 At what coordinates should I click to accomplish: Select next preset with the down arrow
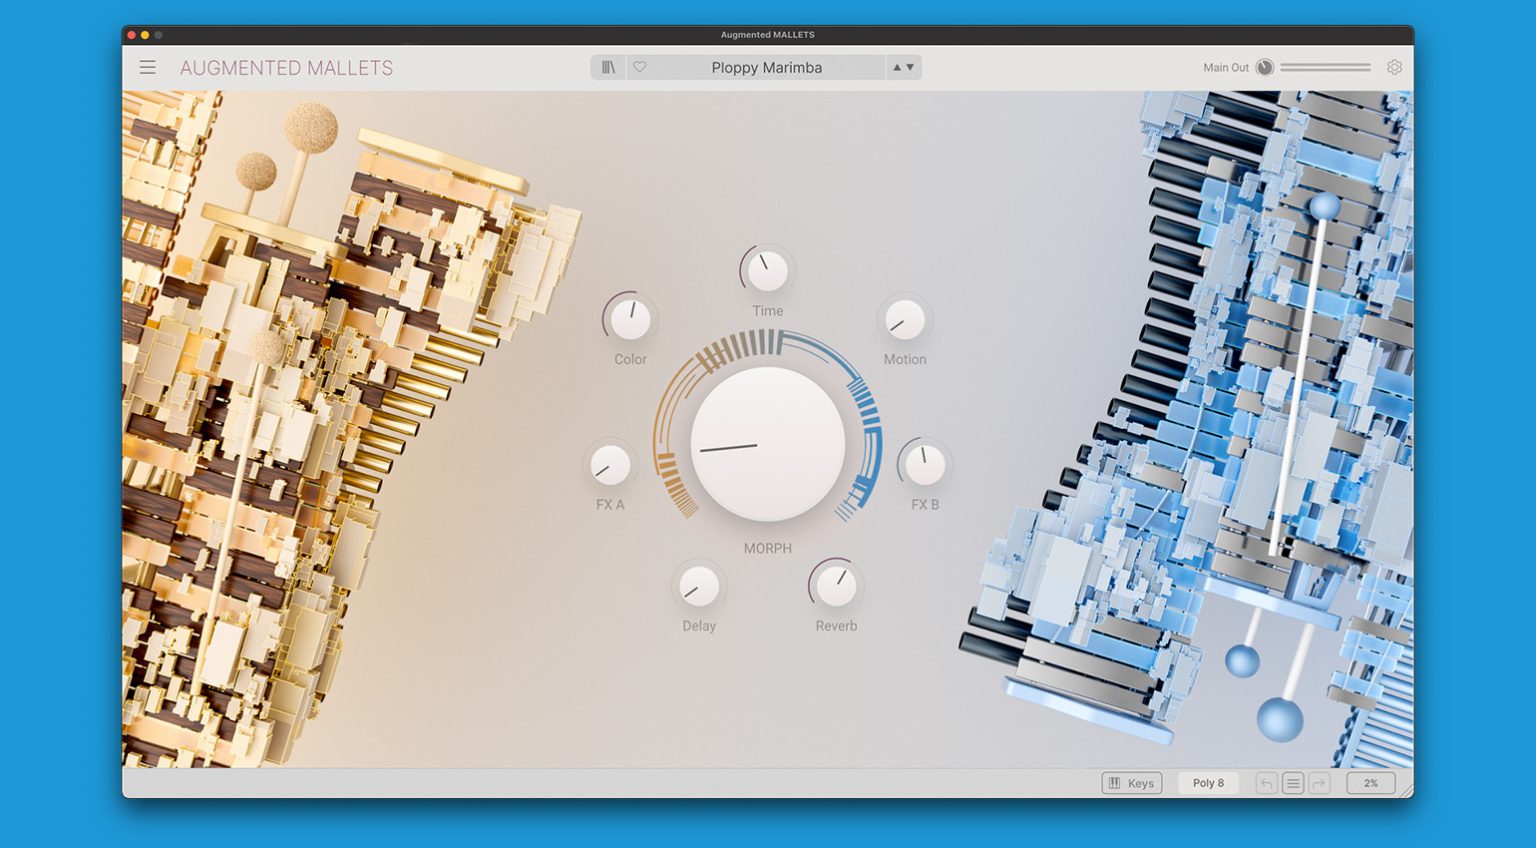click(x=910, y=68)
